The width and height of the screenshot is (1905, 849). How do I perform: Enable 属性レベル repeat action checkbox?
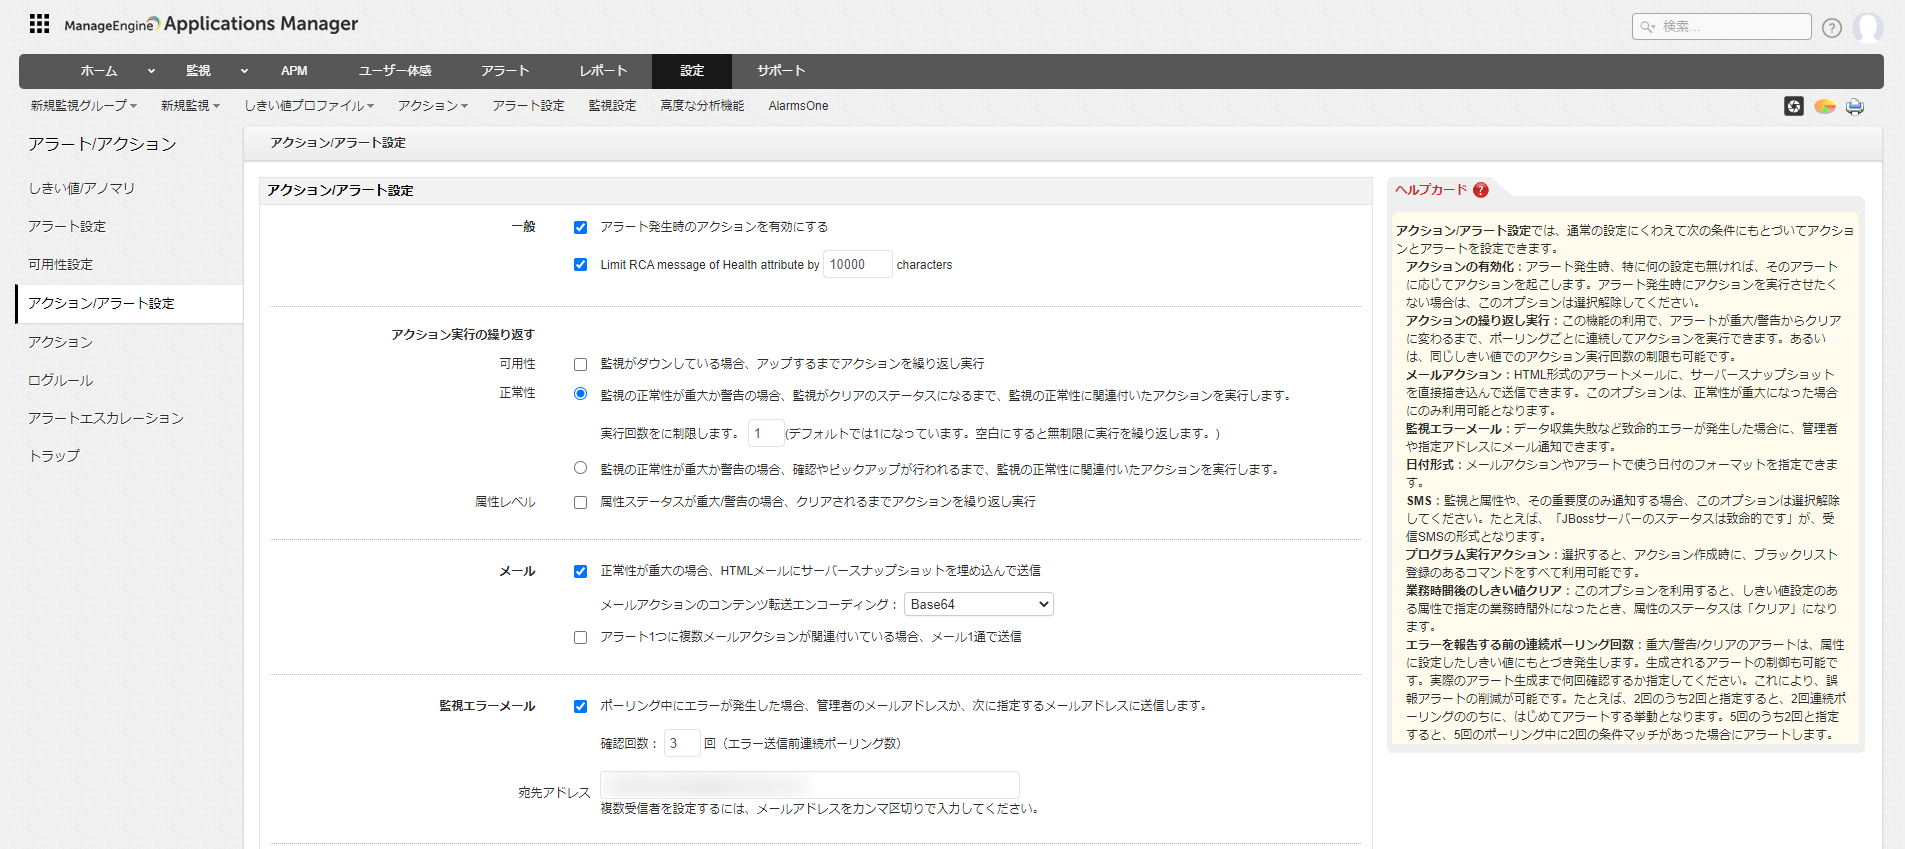(580, 502)
